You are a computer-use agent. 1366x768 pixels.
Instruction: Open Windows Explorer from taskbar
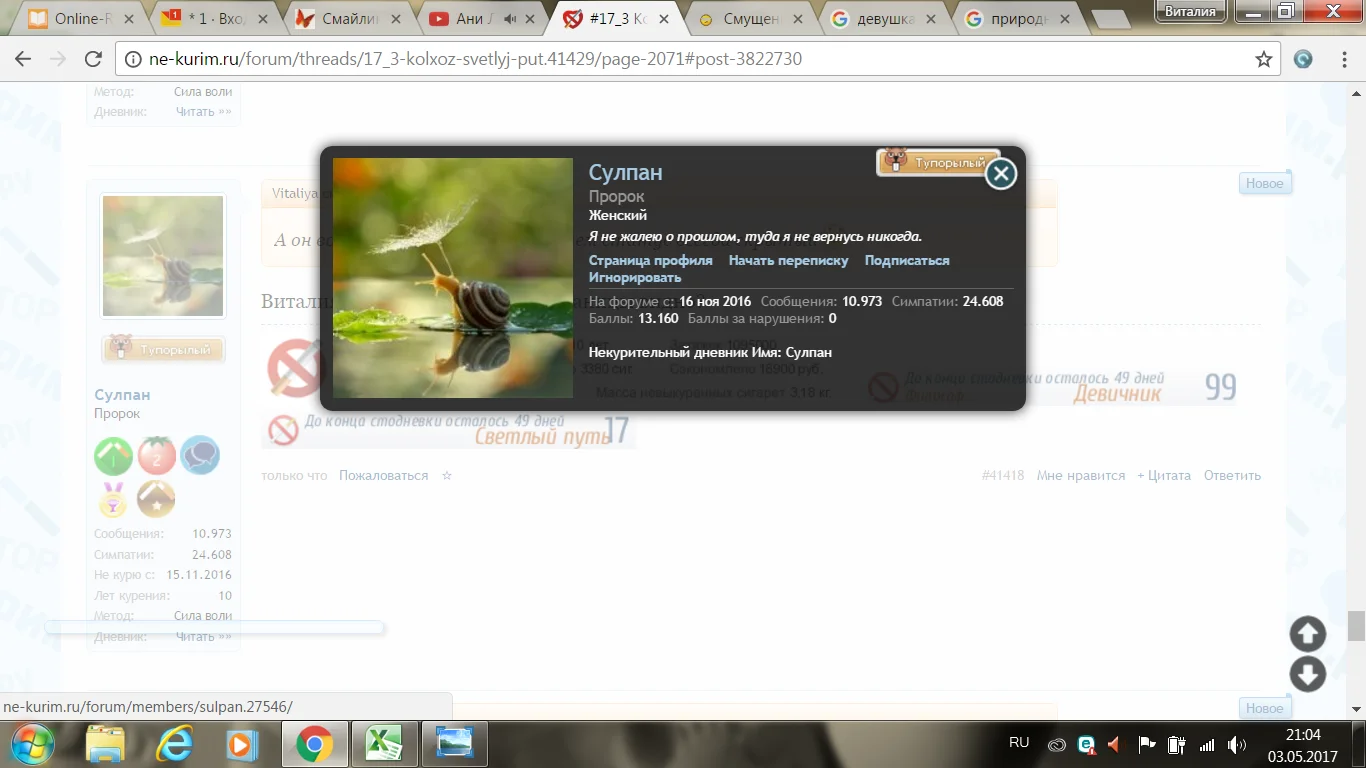click(104, 744)
